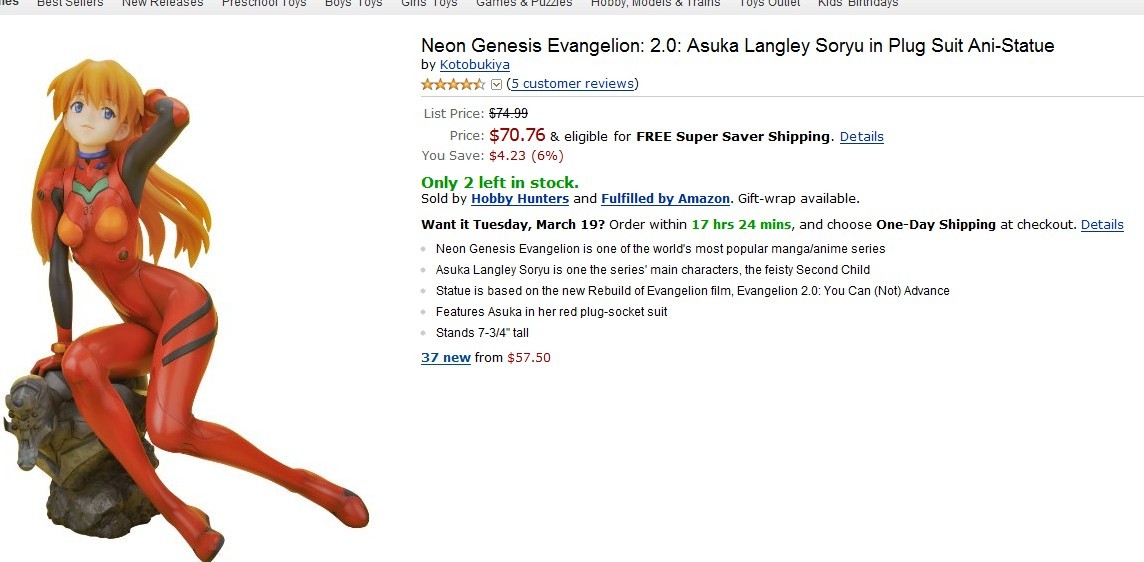Open the New Releases tab

tap(162, 4)
